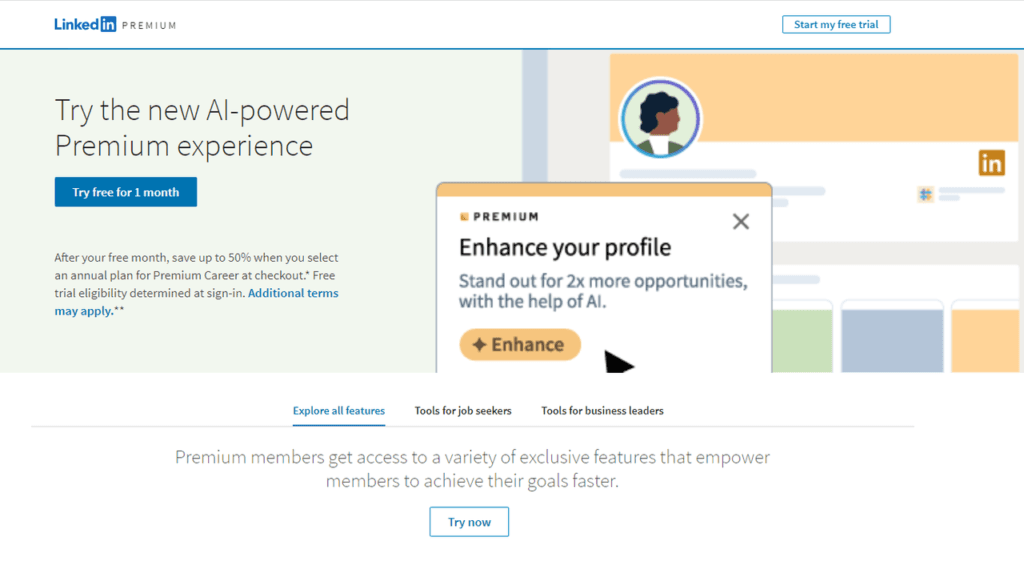Switch to Tools for business leaders tab
The image size is (1024, 561).
[602, 411]
